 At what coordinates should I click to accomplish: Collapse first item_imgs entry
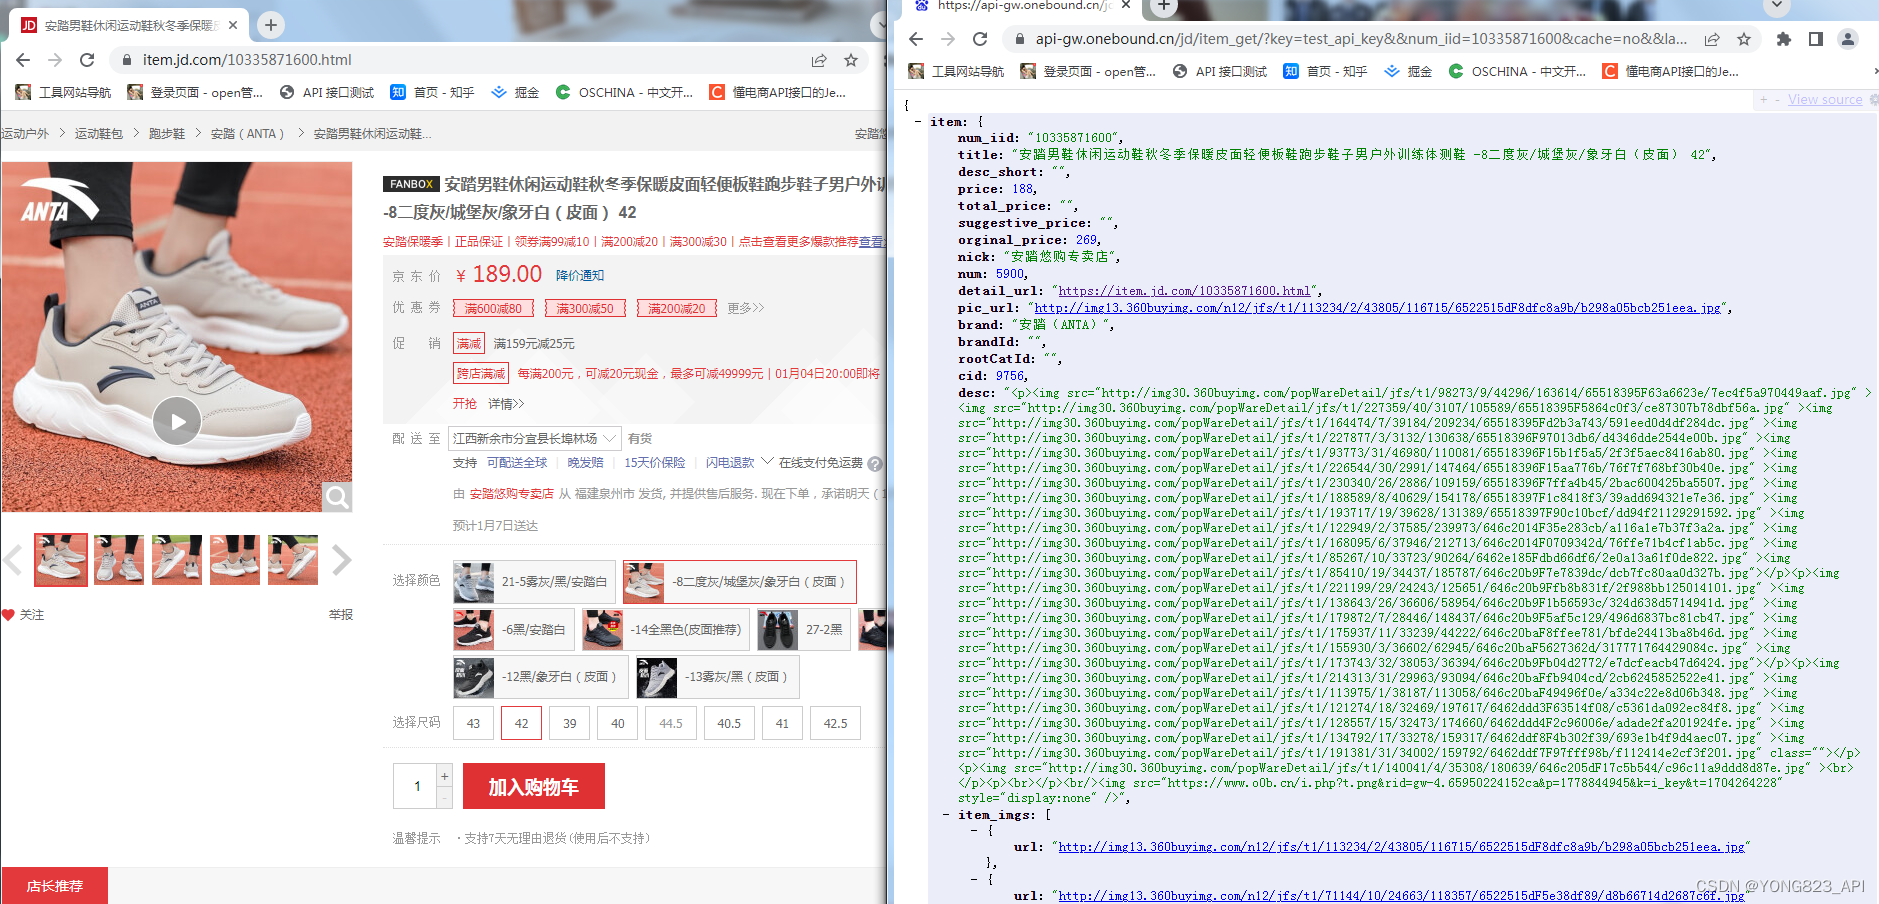[x=974, y=830]
